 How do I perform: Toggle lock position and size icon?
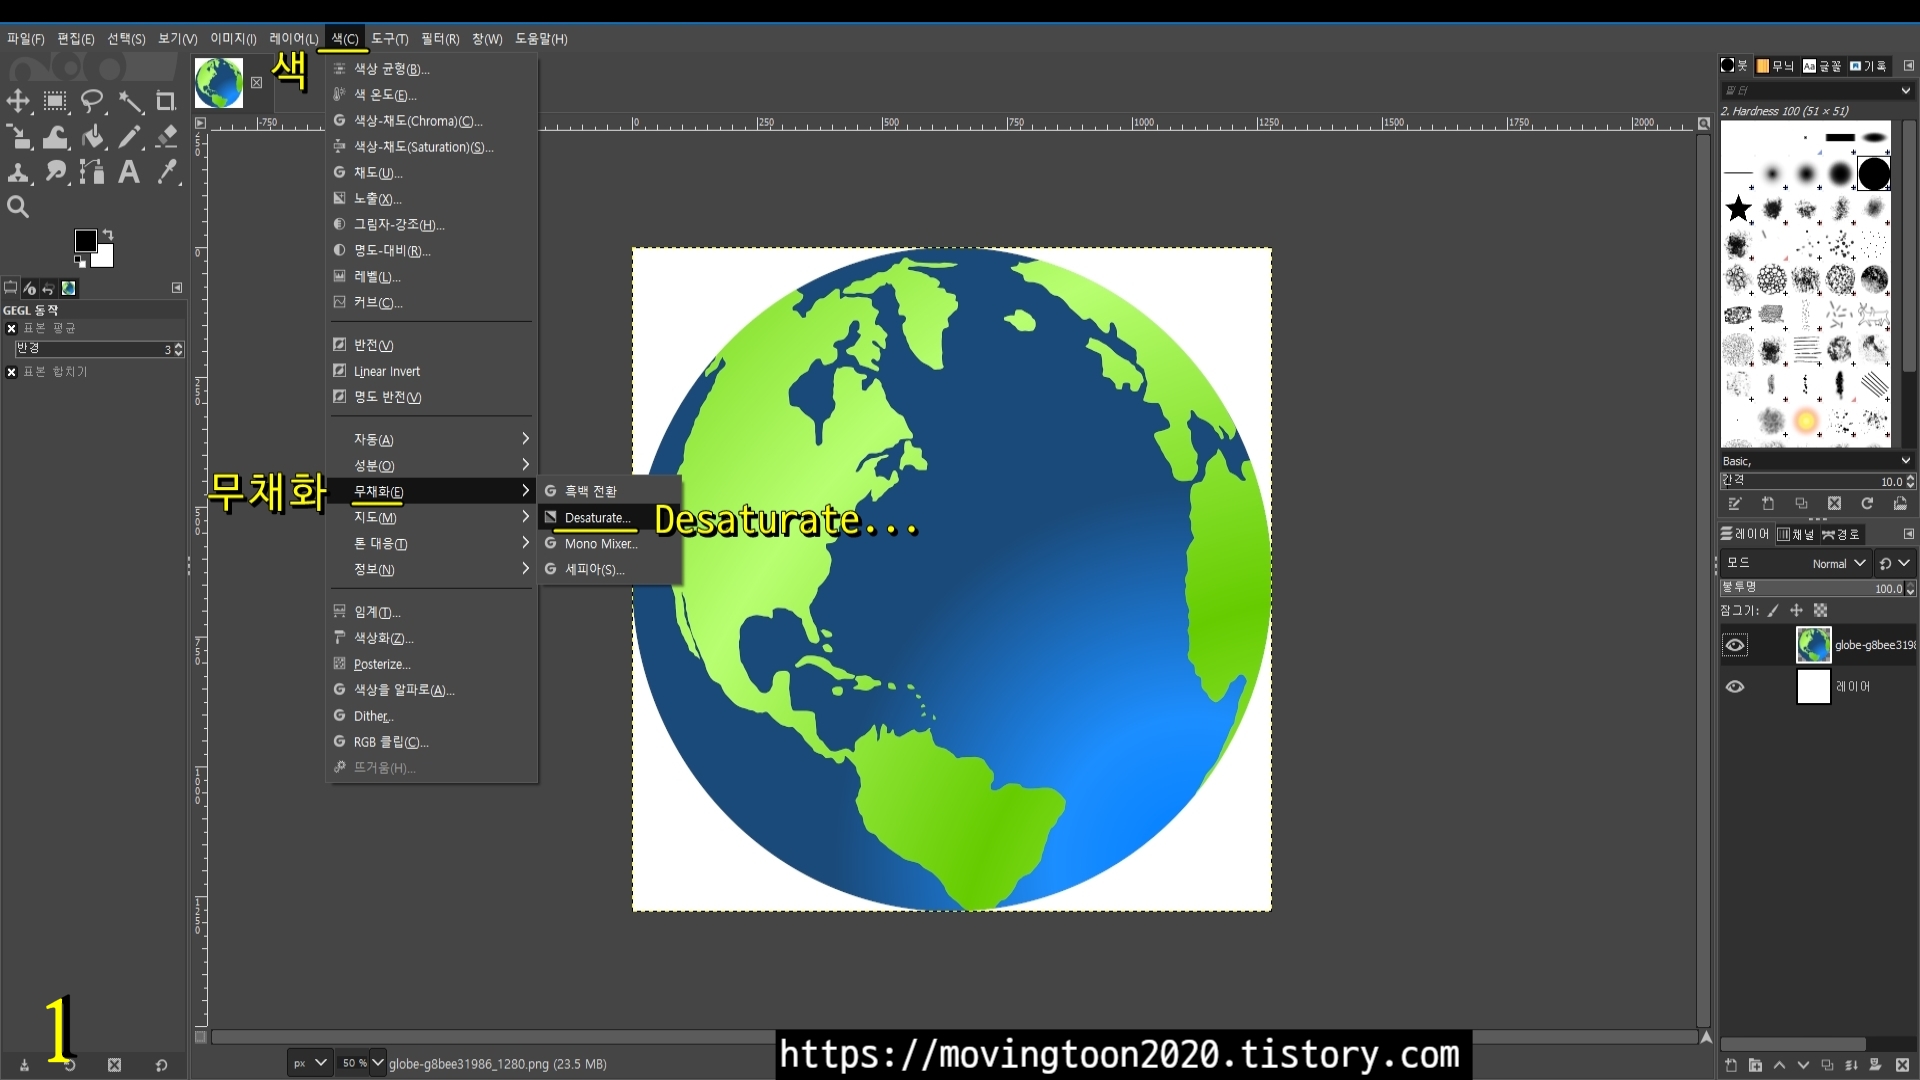pyautogui.click(x=1796, y=610)
